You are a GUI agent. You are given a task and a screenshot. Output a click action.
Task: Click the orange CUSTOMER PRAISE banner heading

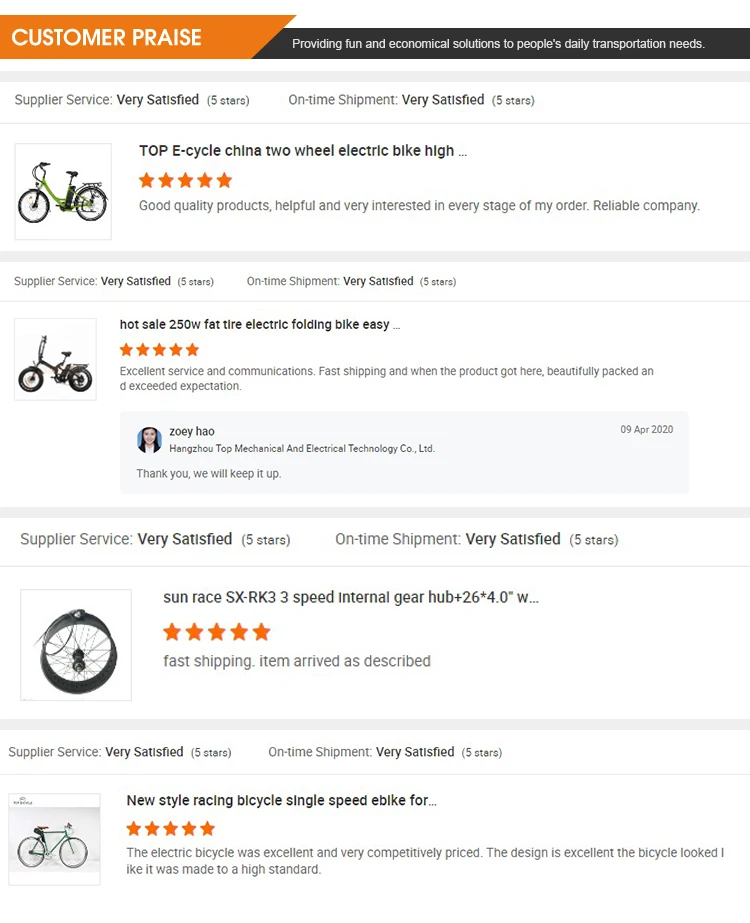pos(107,38)
